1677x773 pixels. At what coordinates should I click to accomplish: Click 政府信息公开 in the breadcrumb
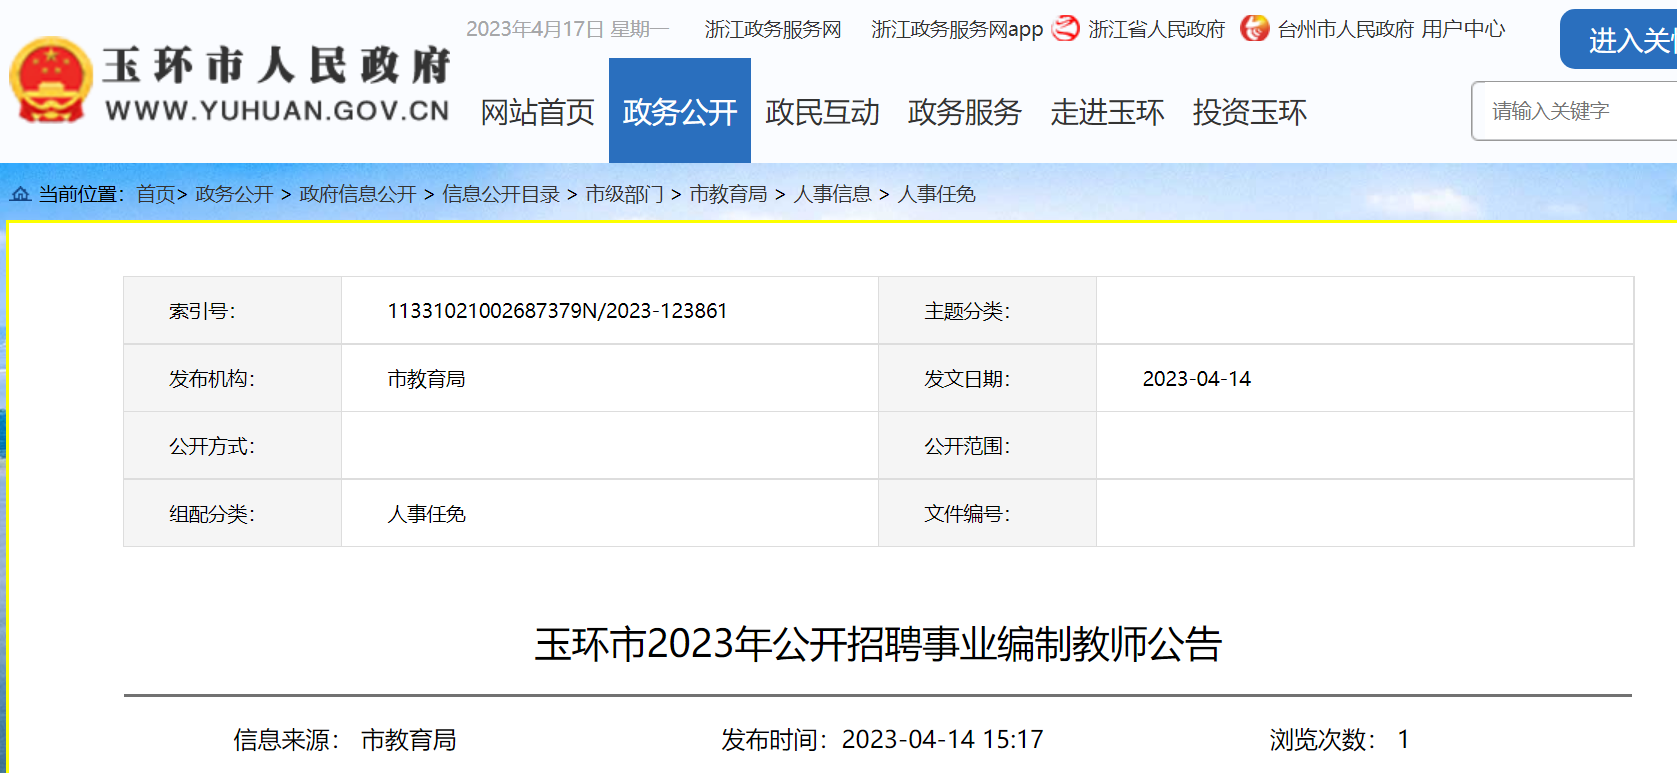tap(357, 194)
